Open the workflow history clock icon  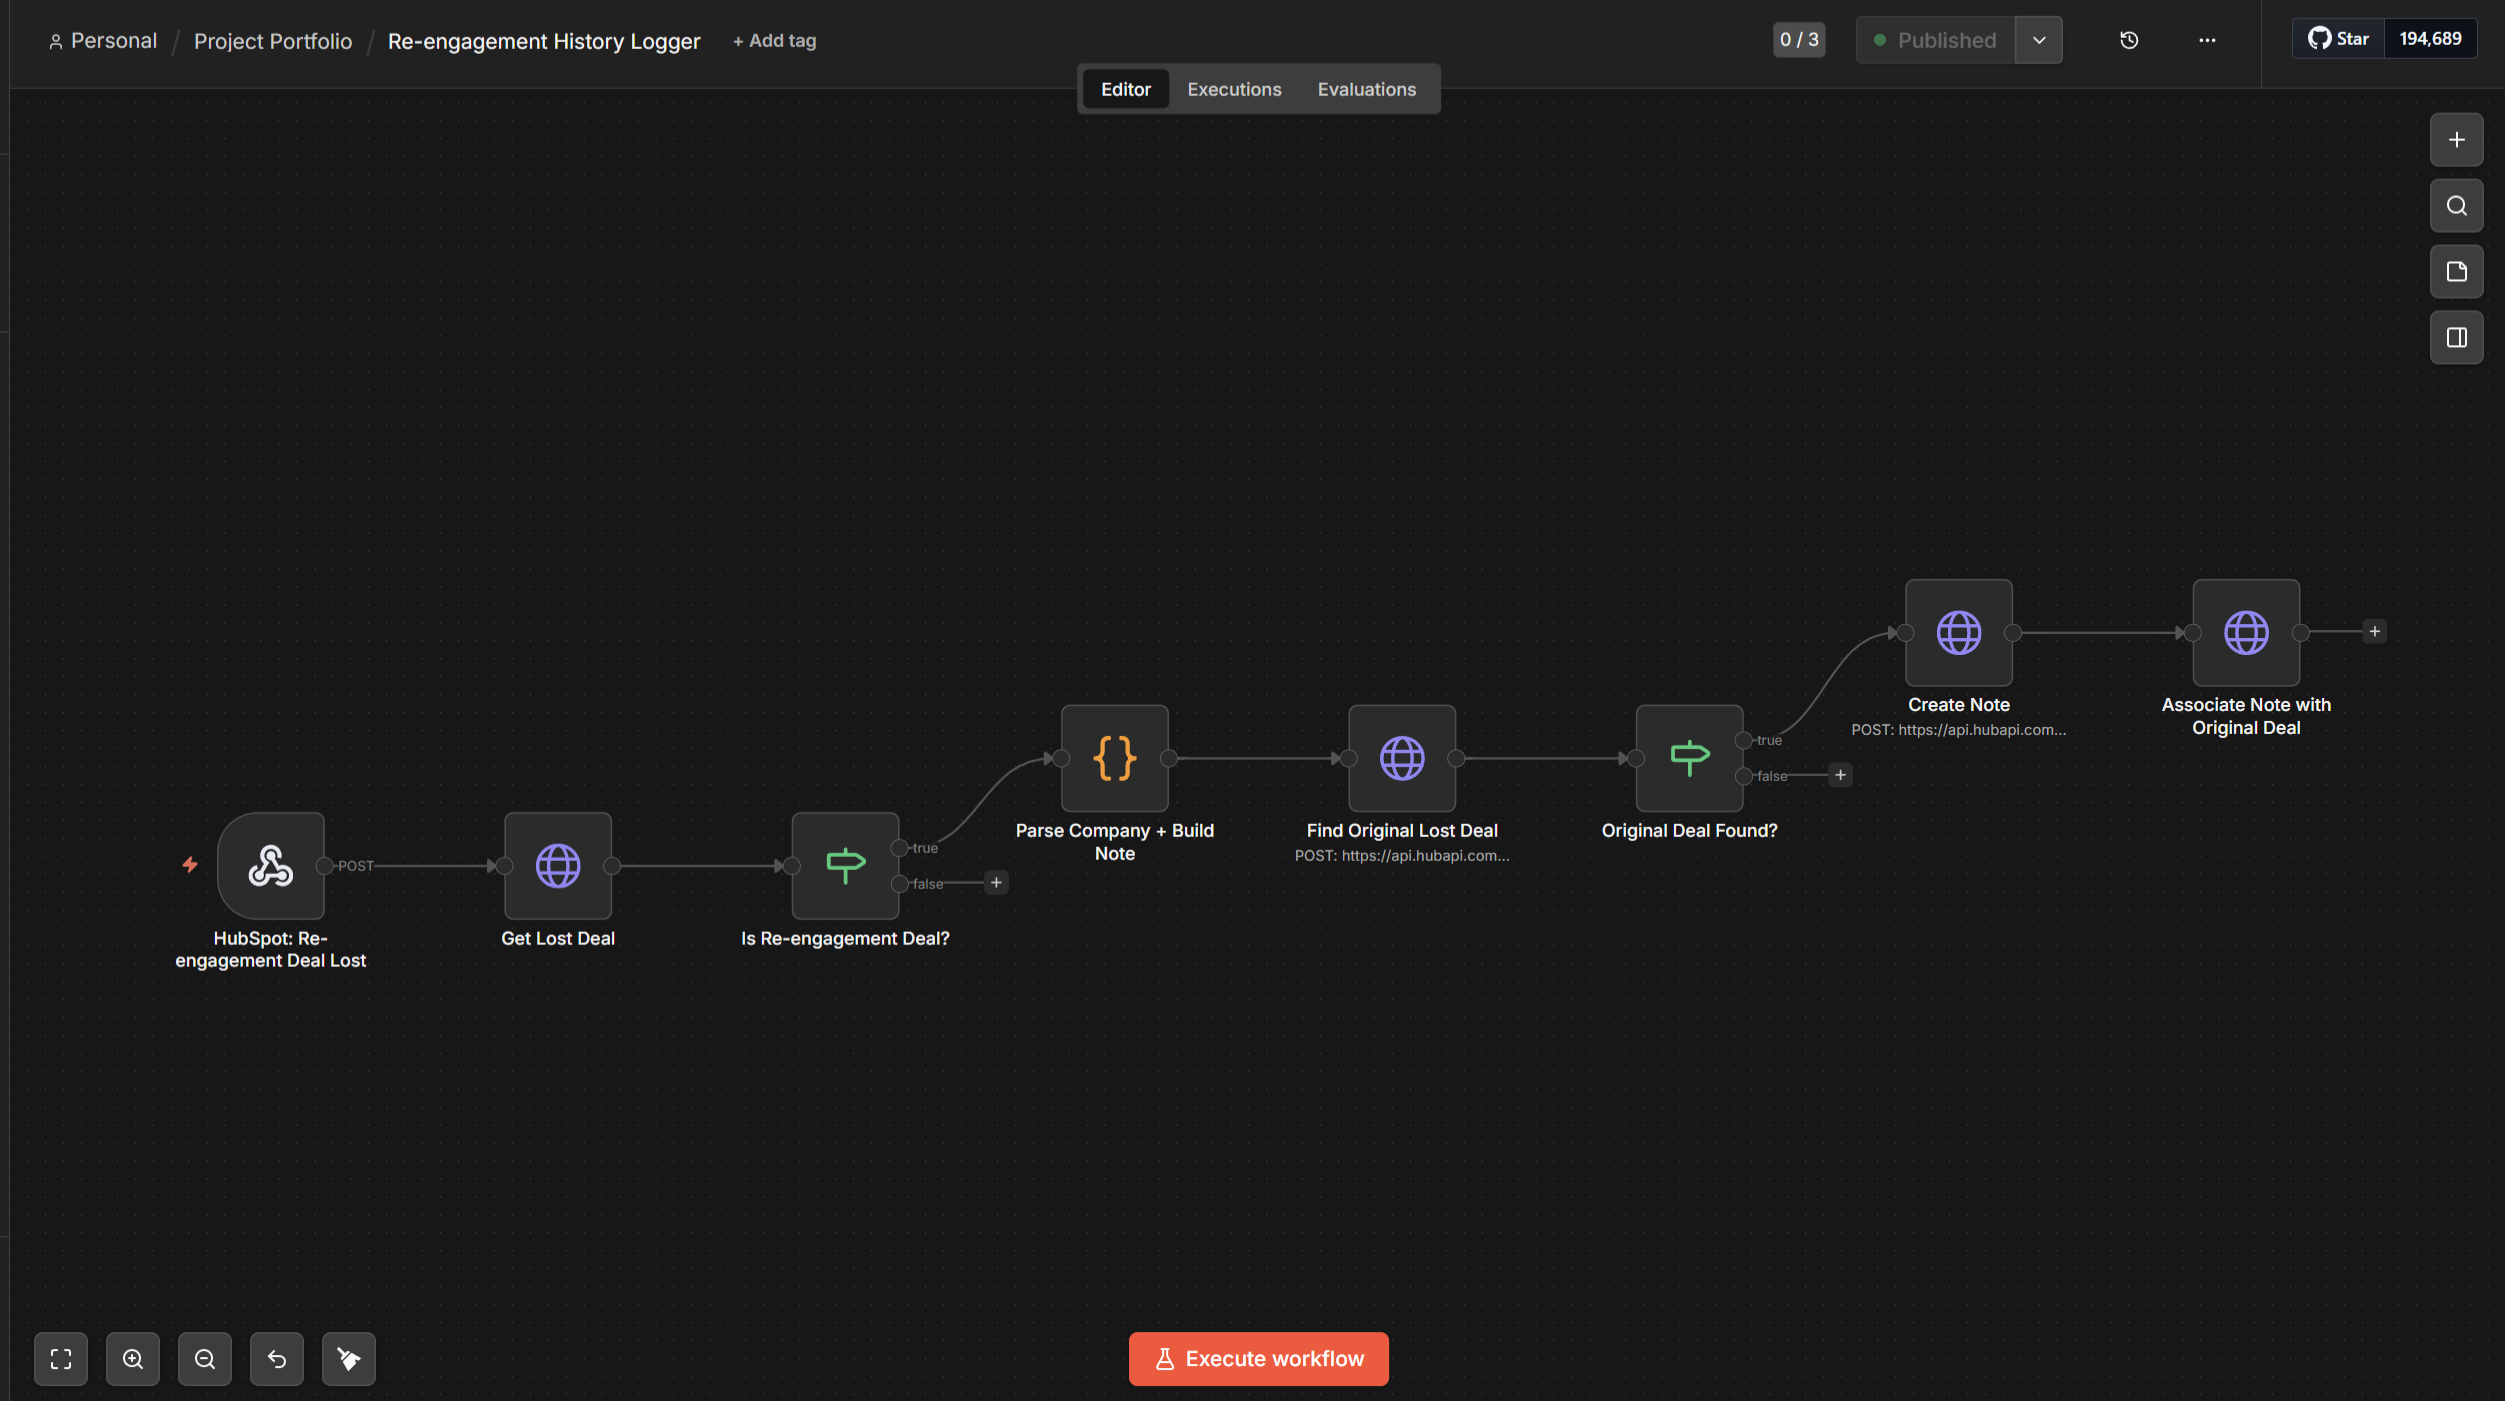pos(2129,40)
